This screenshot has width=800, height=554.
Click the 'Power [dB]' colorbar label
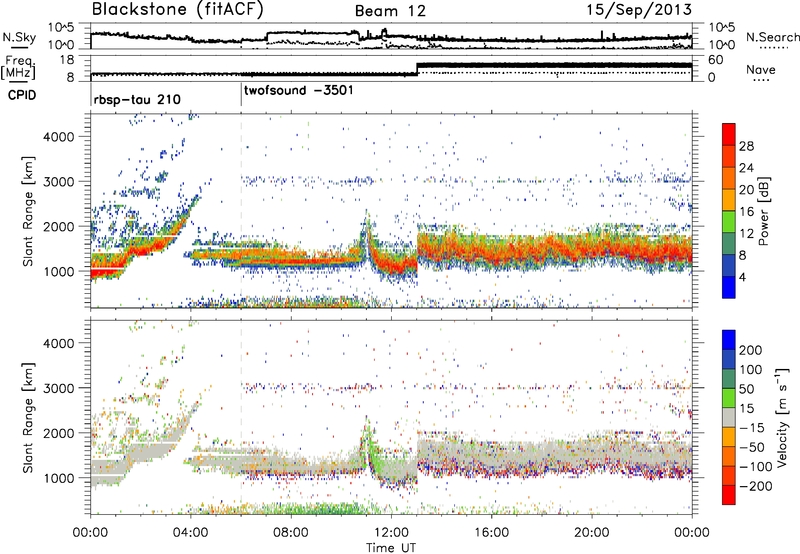[764, 211]
